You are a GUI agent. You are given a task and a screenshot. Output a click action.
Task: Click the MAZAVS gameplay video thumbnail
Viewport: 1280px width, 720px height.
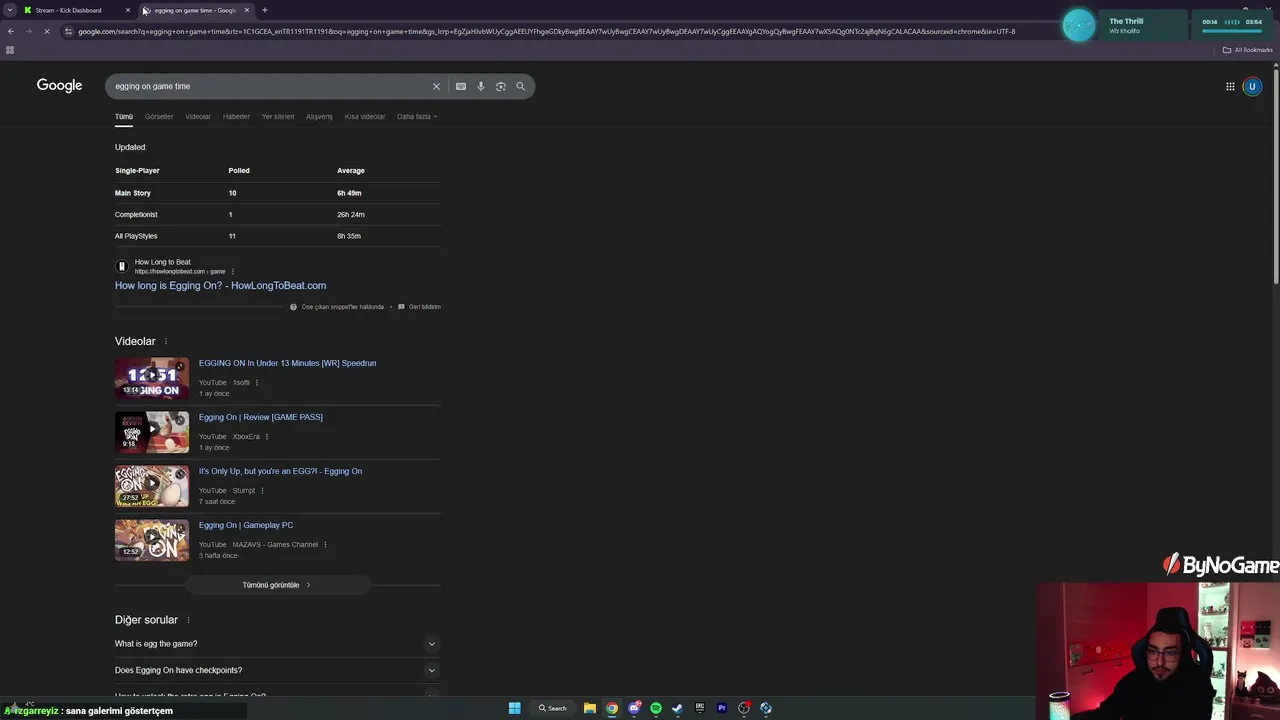click(x=151, y=540)
